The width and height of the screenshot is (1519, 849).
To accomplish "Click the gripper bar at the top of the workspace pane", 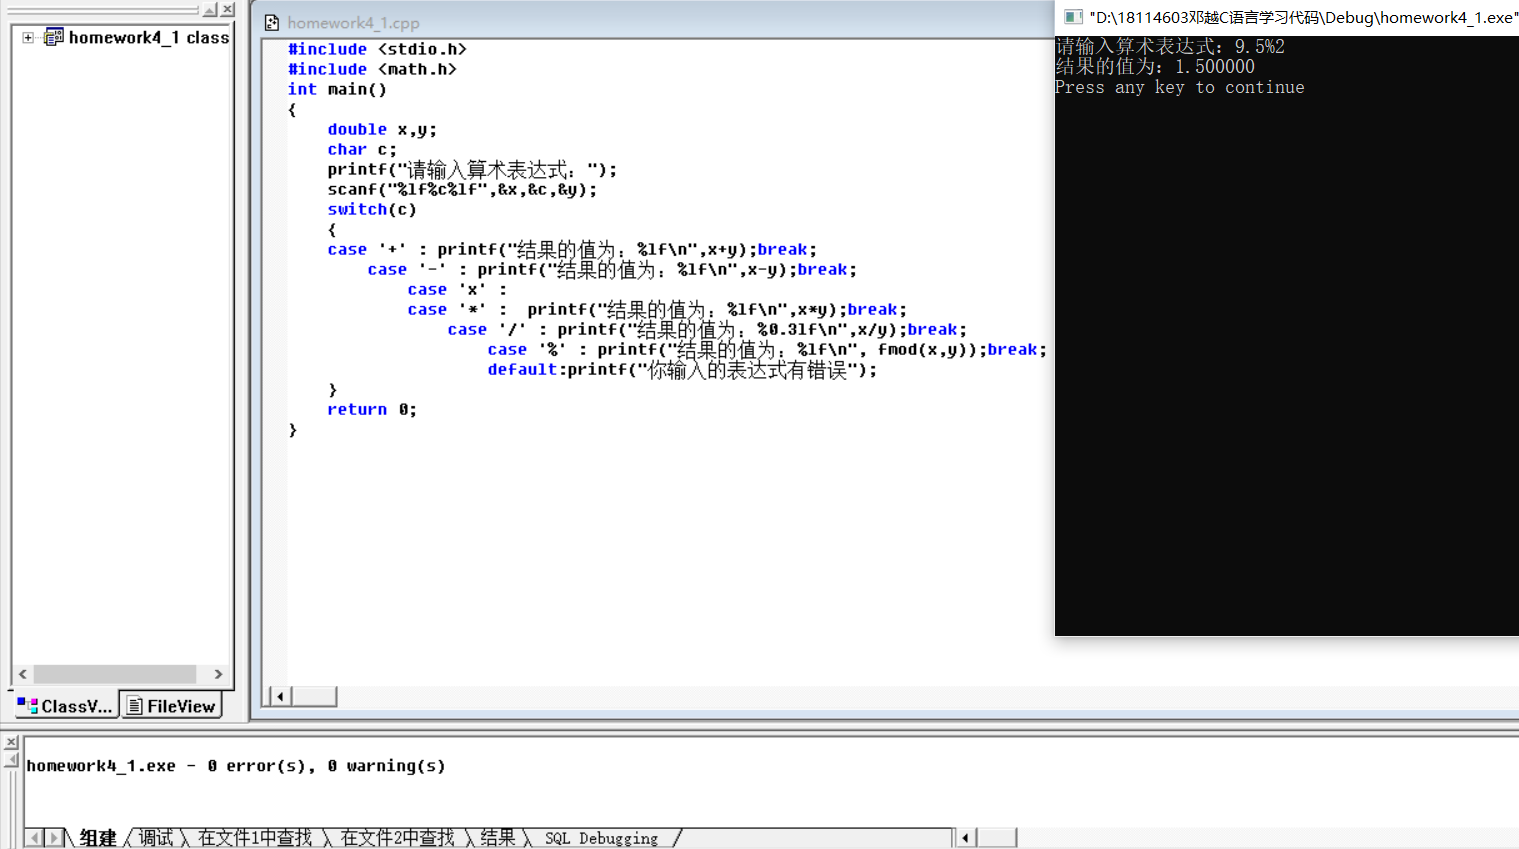I will (100, 9).
